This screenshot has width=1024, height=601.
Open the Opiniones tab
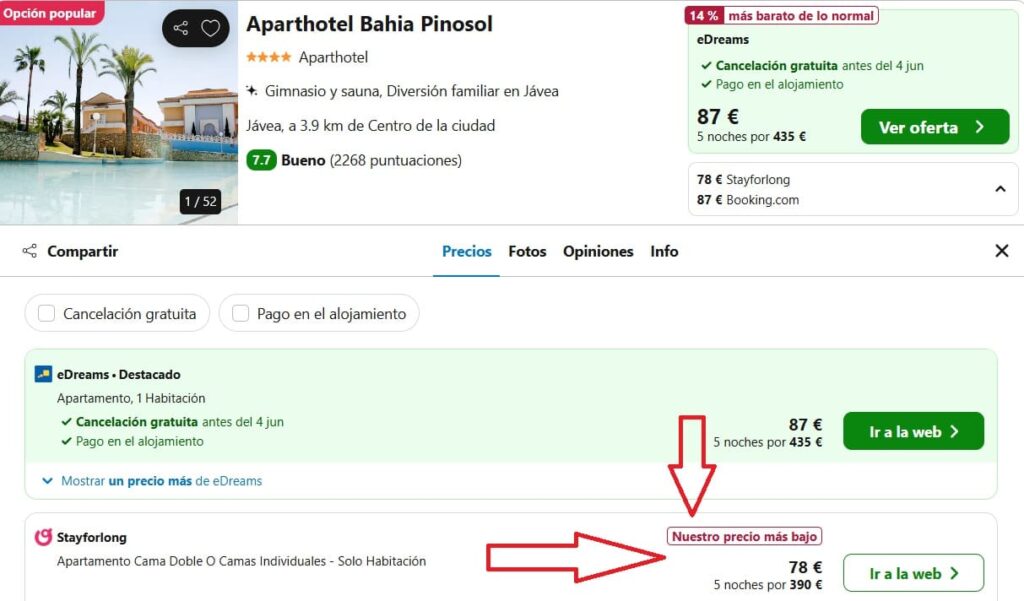pyautogui.click(x=598, y=252)
